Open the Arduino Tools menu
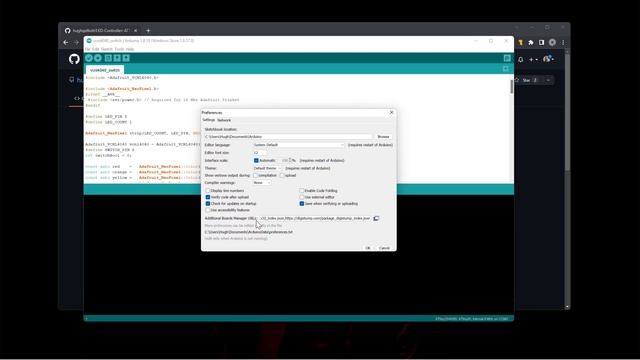This screenshot has height=360, width=640. (119, 49)
